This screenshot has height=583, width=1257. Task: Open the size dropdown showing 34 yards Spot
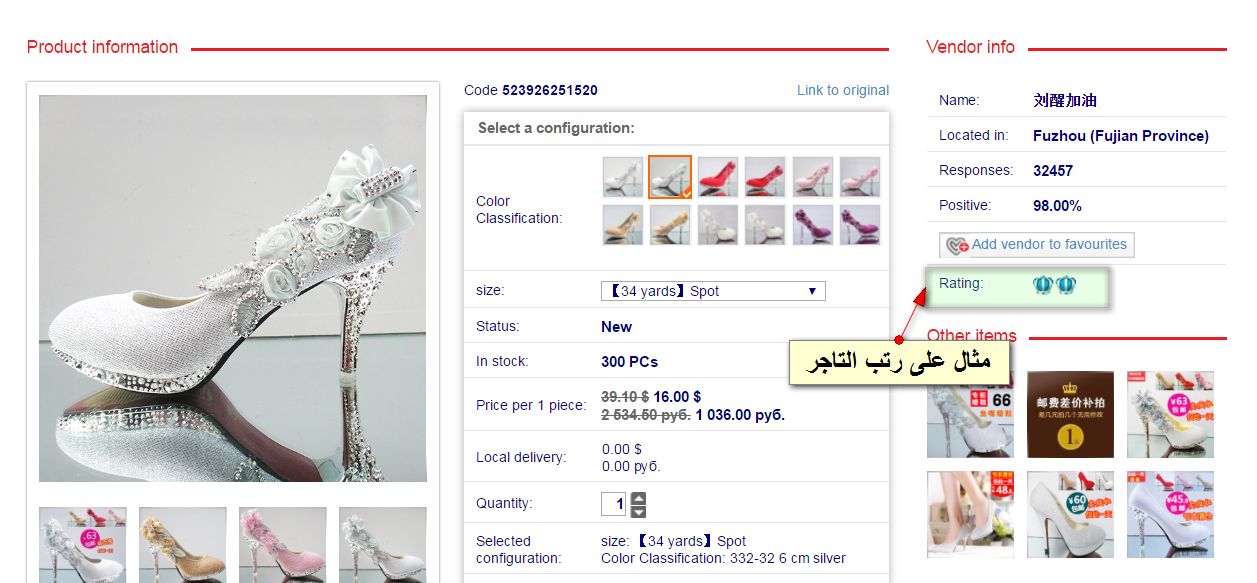tap(713, 291)
